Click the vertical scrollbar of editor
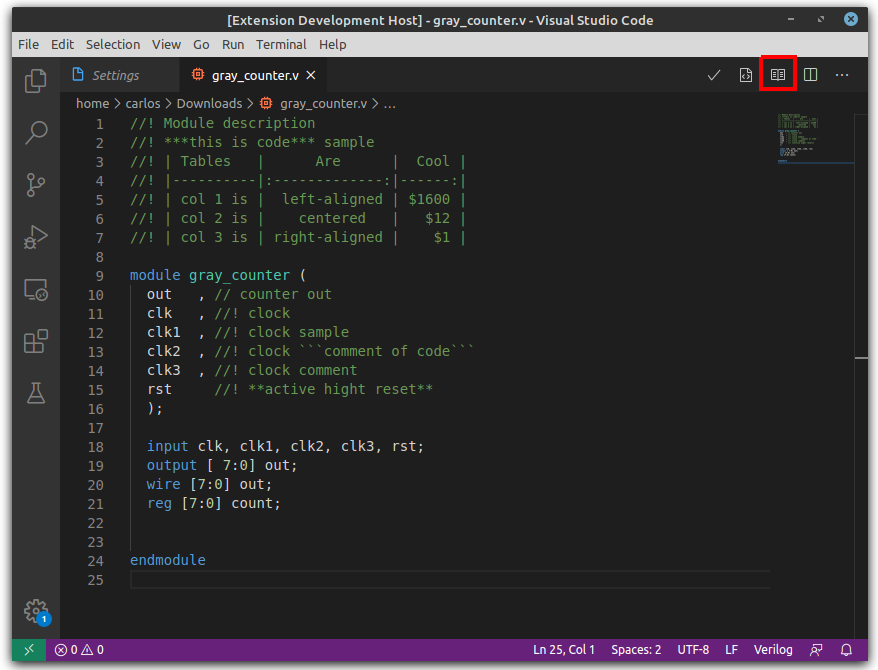 pos(861,375)
